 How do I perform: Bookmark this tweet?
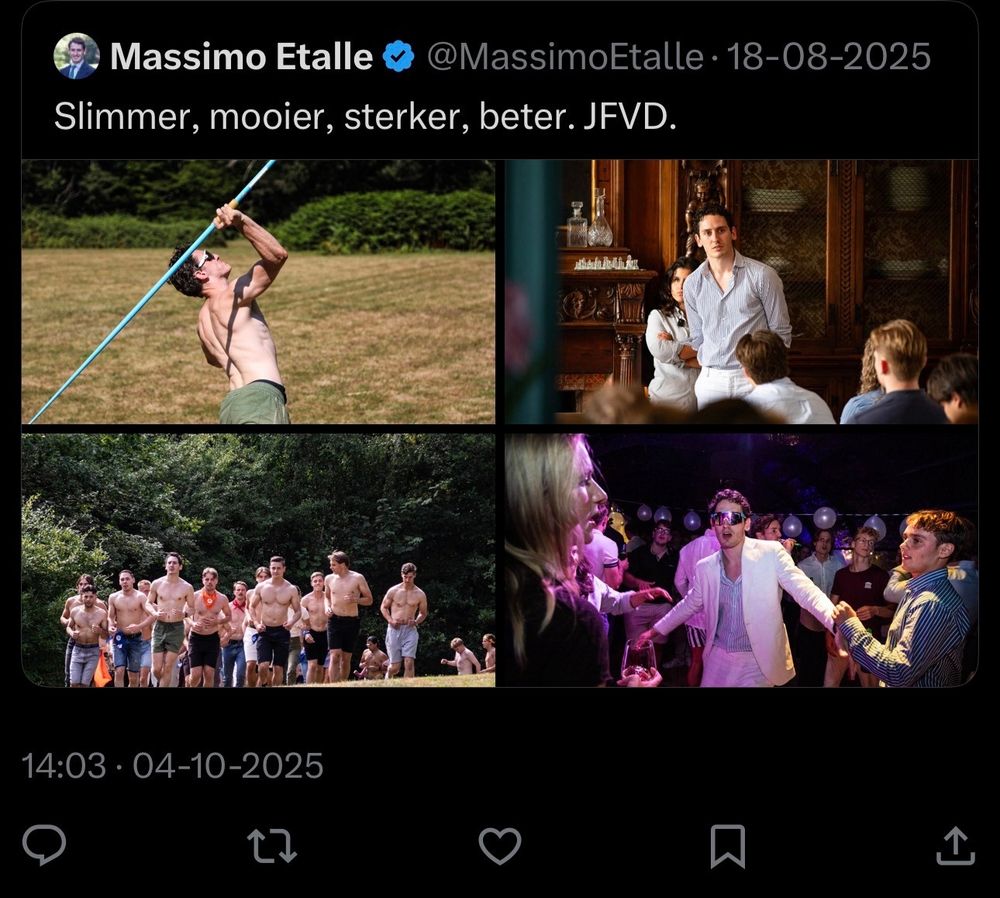(728, 846)
